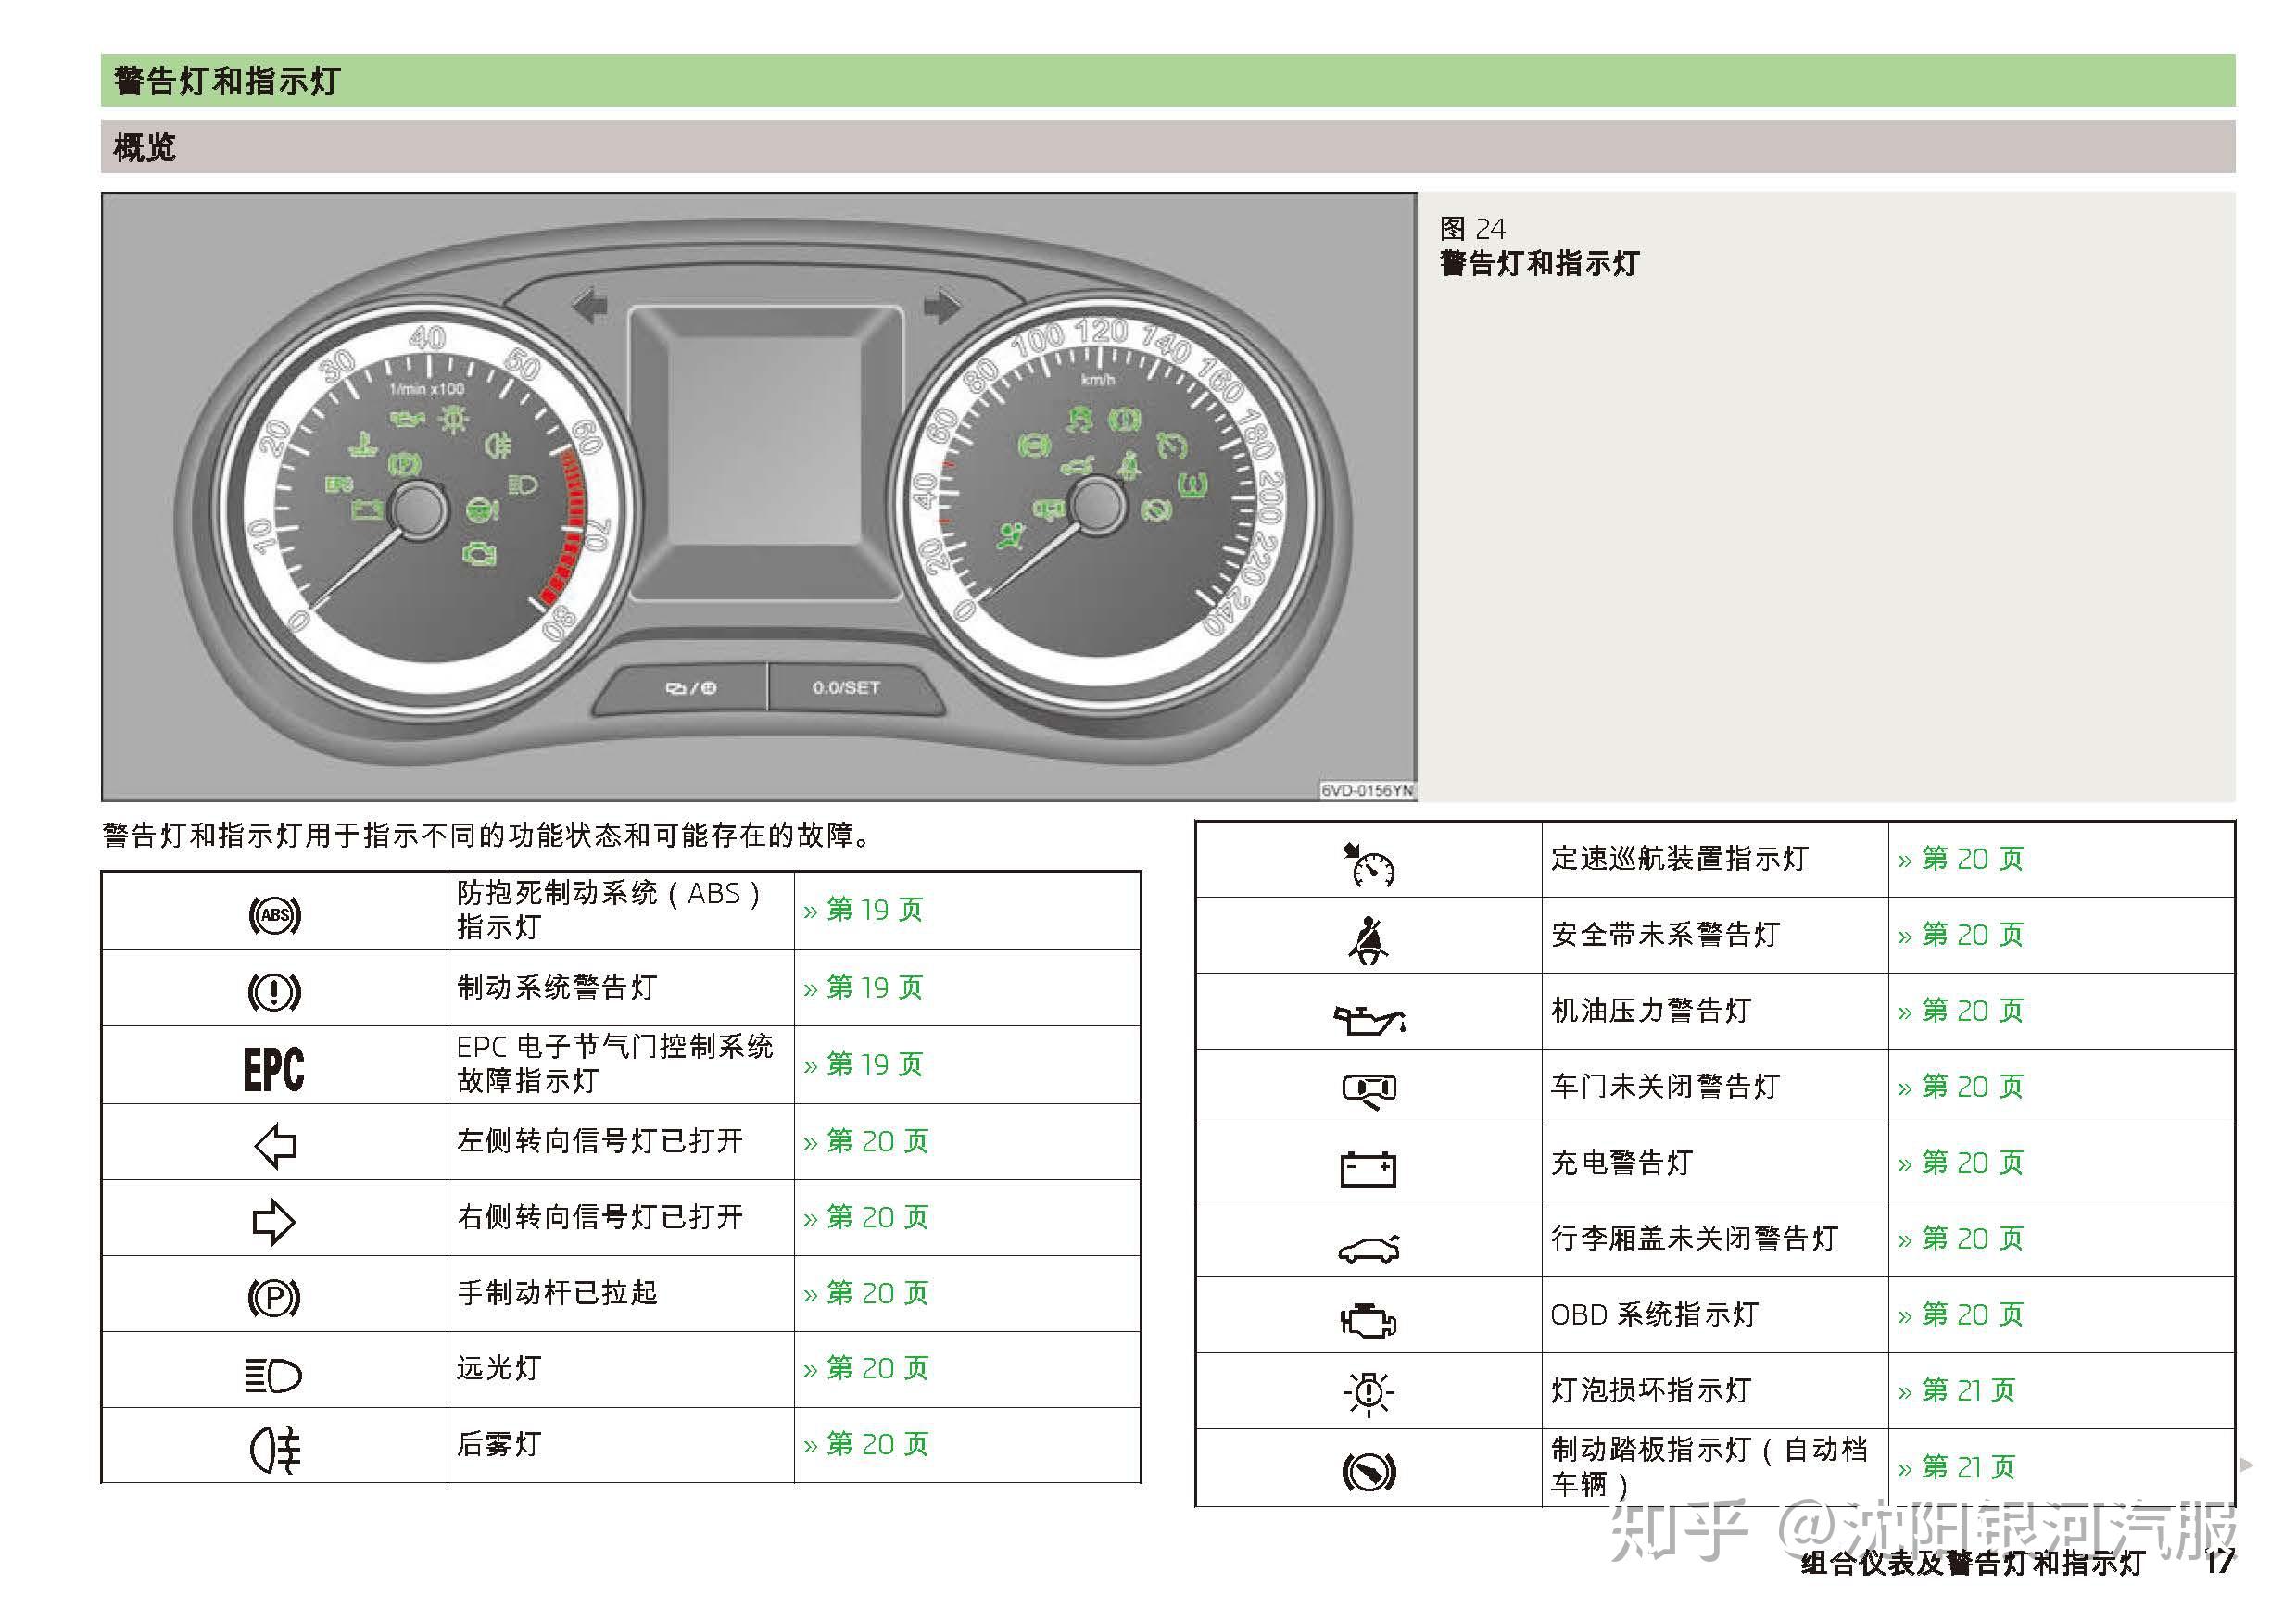Follow page 20 link for 定速巡航装置指示灯
The height and width of the screenshot is (1622, 2296).
[1961, 859]
